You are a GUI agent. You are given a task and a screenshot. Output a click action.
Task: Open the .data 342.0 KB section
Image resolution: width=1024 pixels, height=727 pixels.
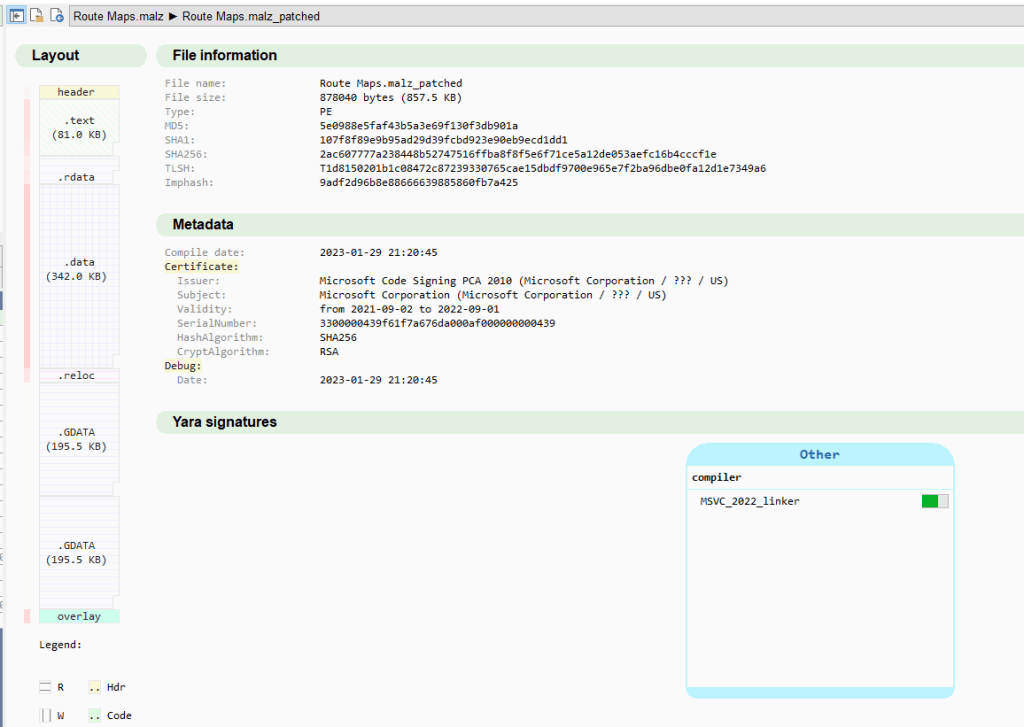pos(78,270)
